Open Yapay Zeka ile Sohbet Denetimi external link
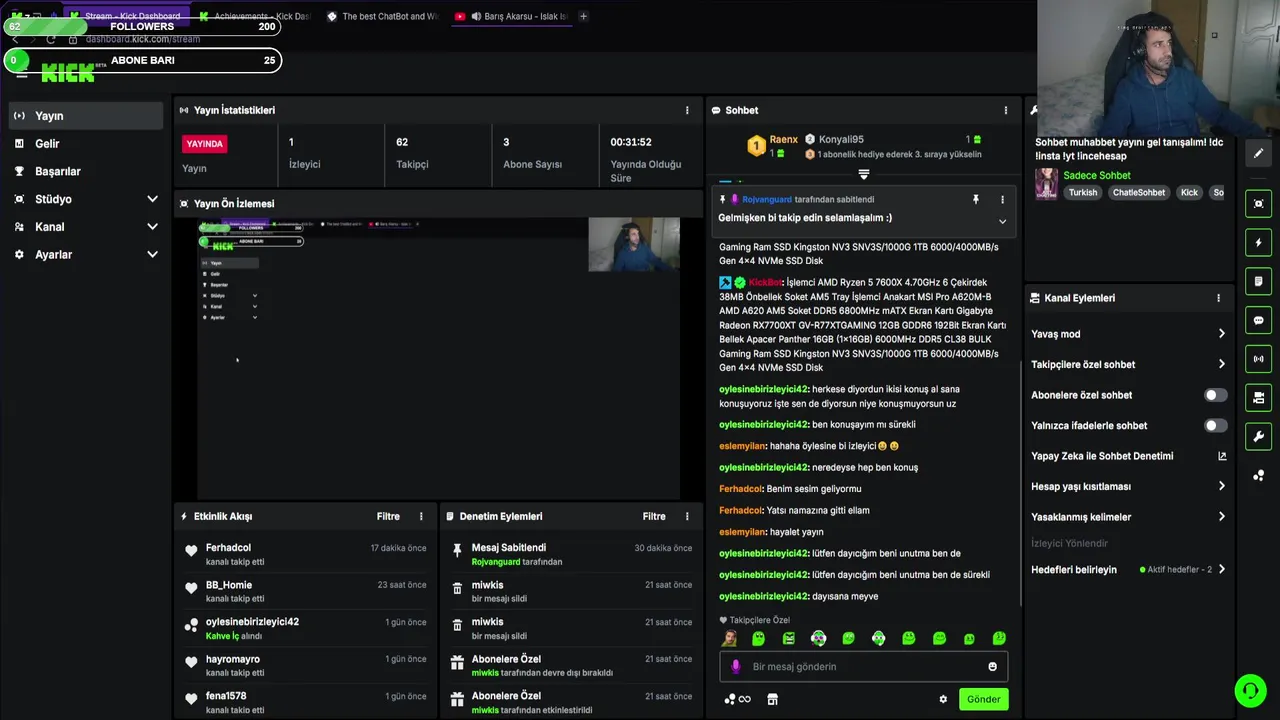Image resolution: width=1280 pixels, height=720 pixels. pos(1221,456)
